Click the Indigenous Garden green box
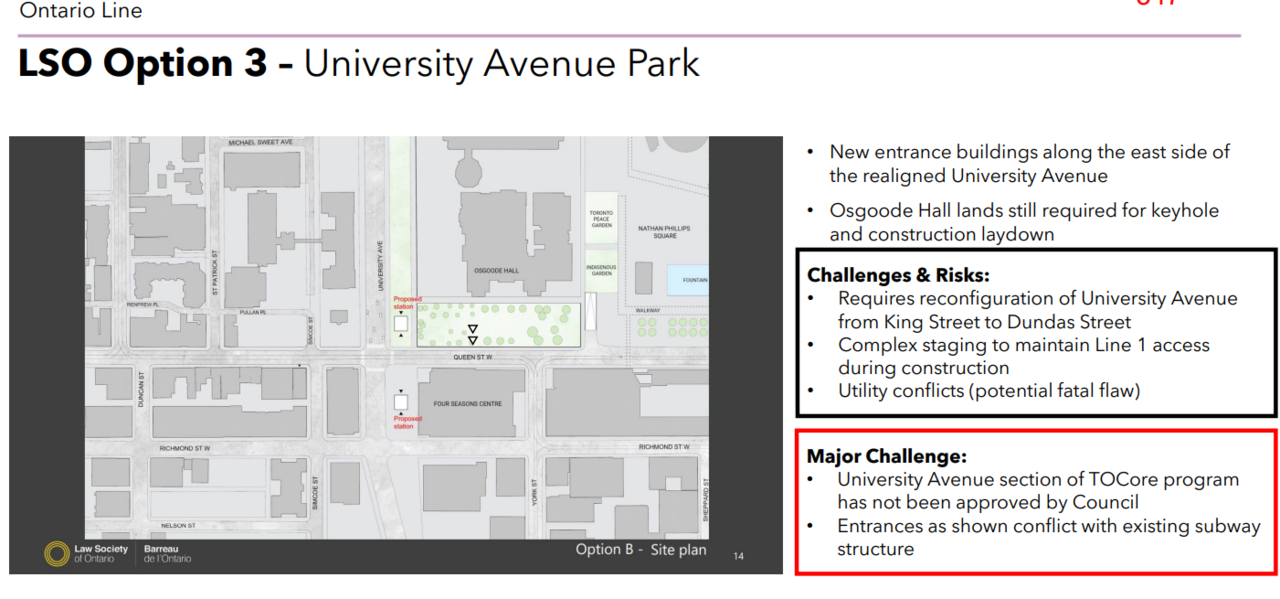 pos(601,270)
